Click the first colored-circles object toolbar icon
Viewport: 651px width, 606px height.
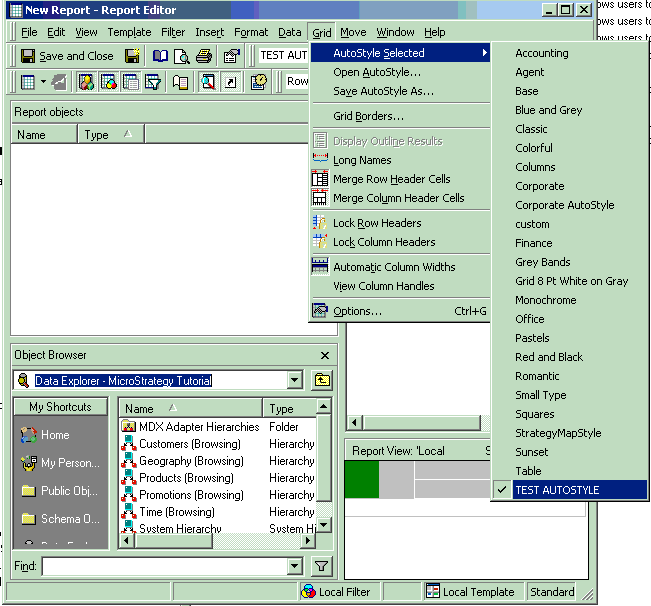pos(86,82)
